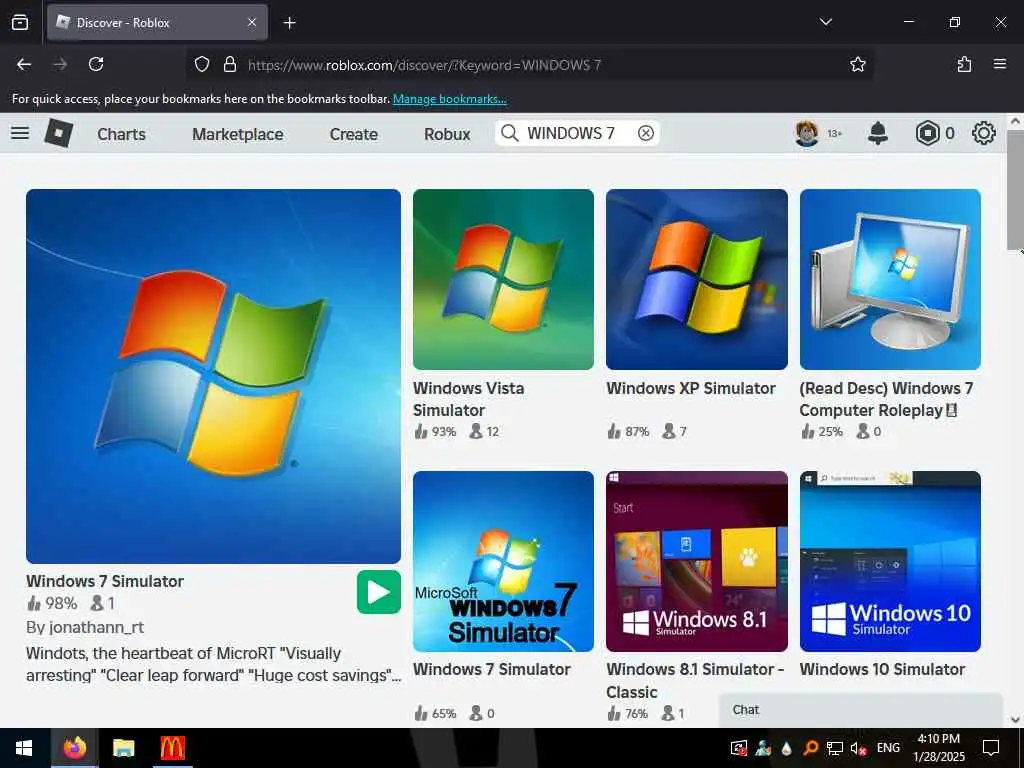1024x768 pixels.
Task: Click the WINDOWS 7 search input
Action: pyautogui.click(x=578, y=133)
